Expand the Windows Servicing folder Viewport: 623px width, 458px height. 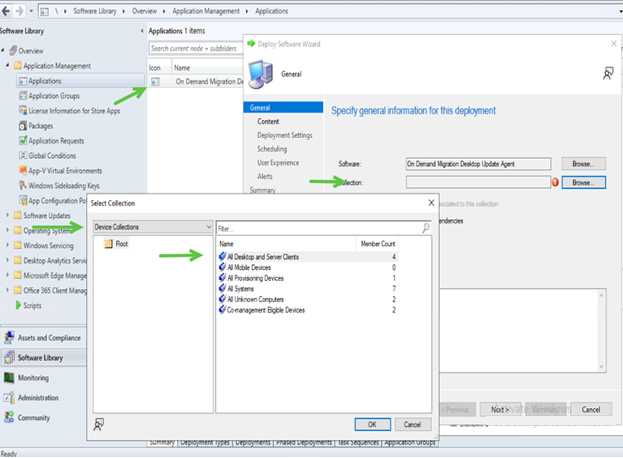[8, 245]
